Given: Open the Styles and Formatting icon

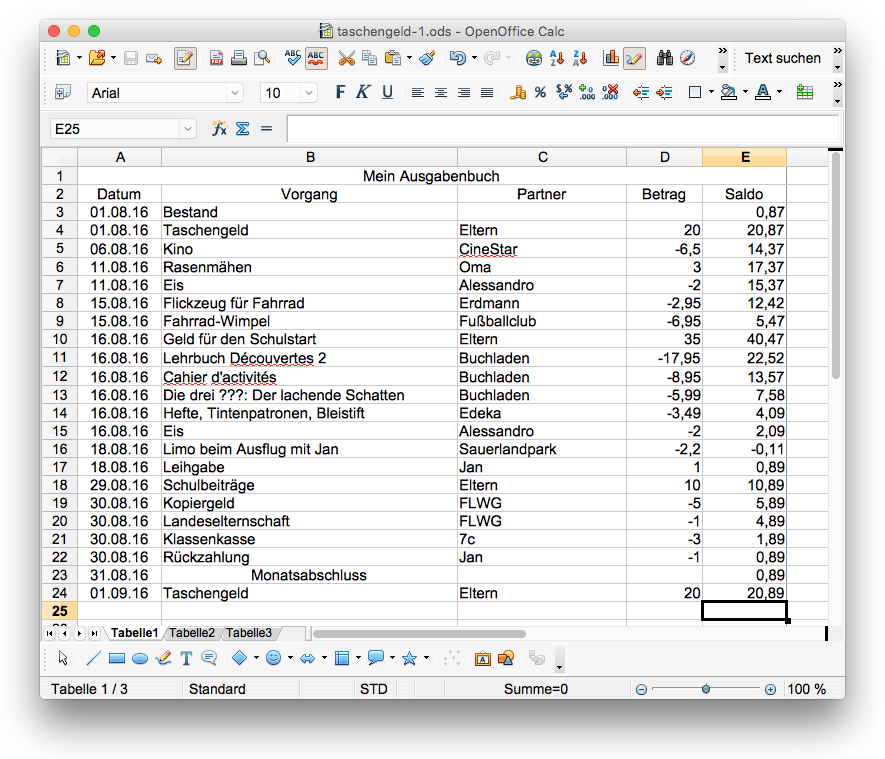Looking at the screenshot, I should coord(63,92).
